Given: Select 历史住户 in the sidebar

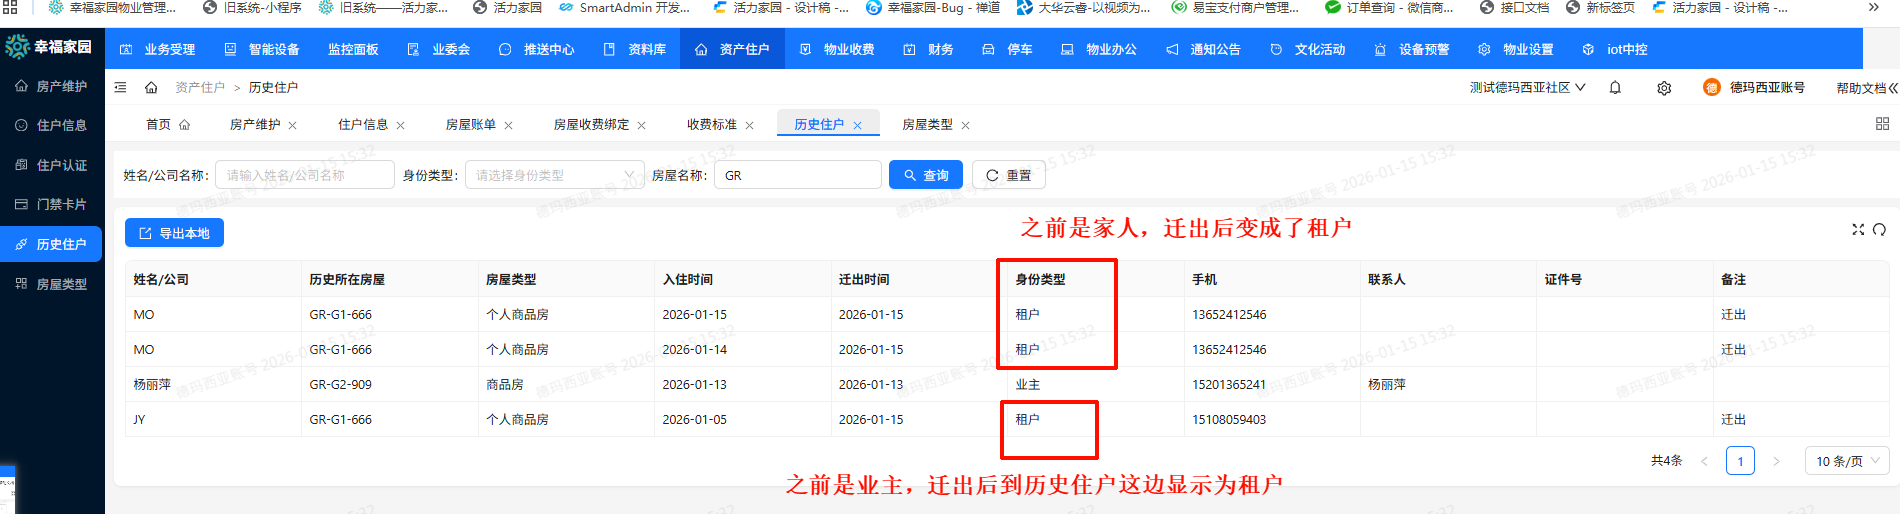Looking at the screenshot, I should [x=52, y=245].
